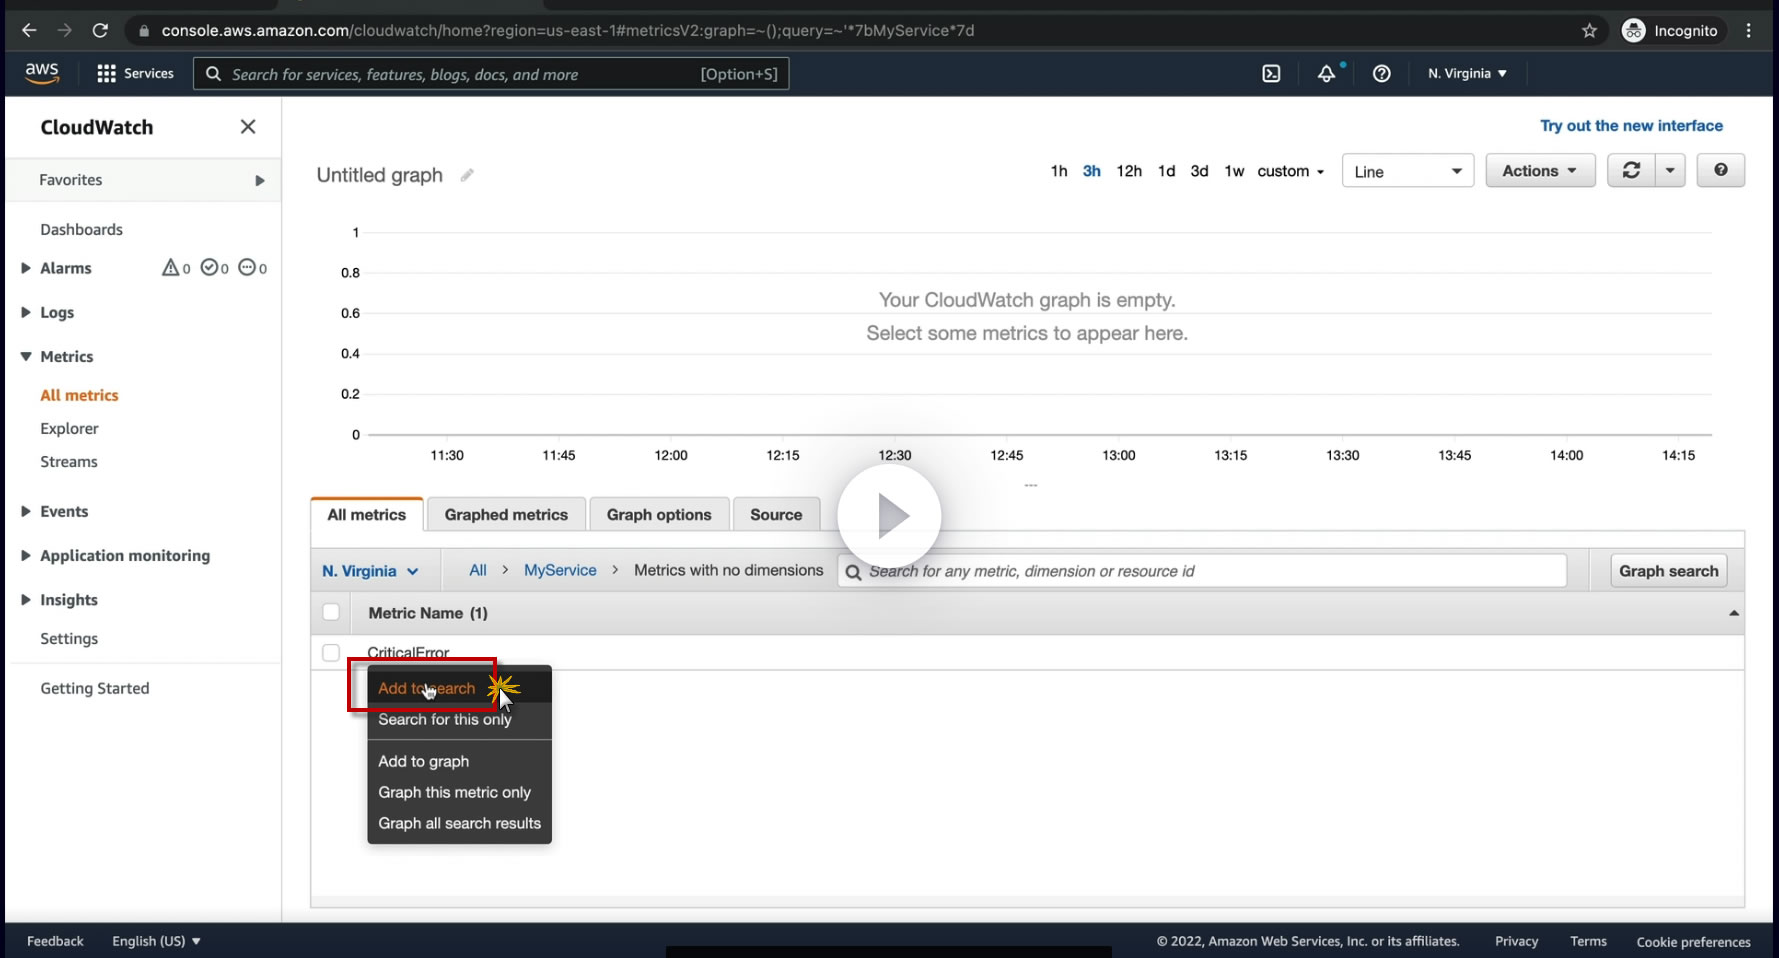Screen dimensions: 1779x958
Task: Choose Graph all search results
Action: tap(460, 823)
